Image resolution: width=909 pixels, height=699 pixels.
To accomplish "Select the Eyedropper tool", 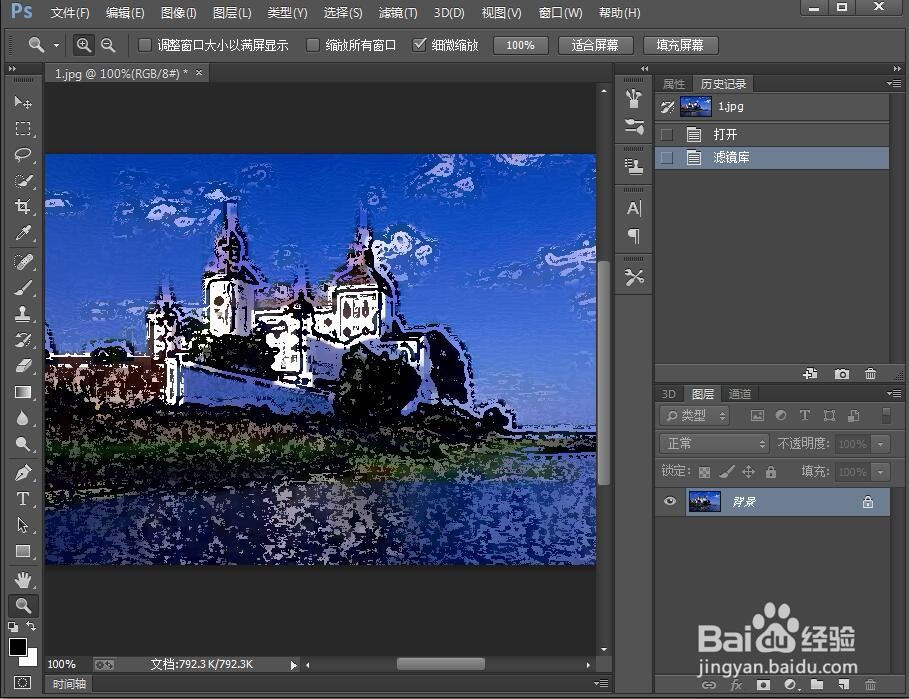I will 23,232.
